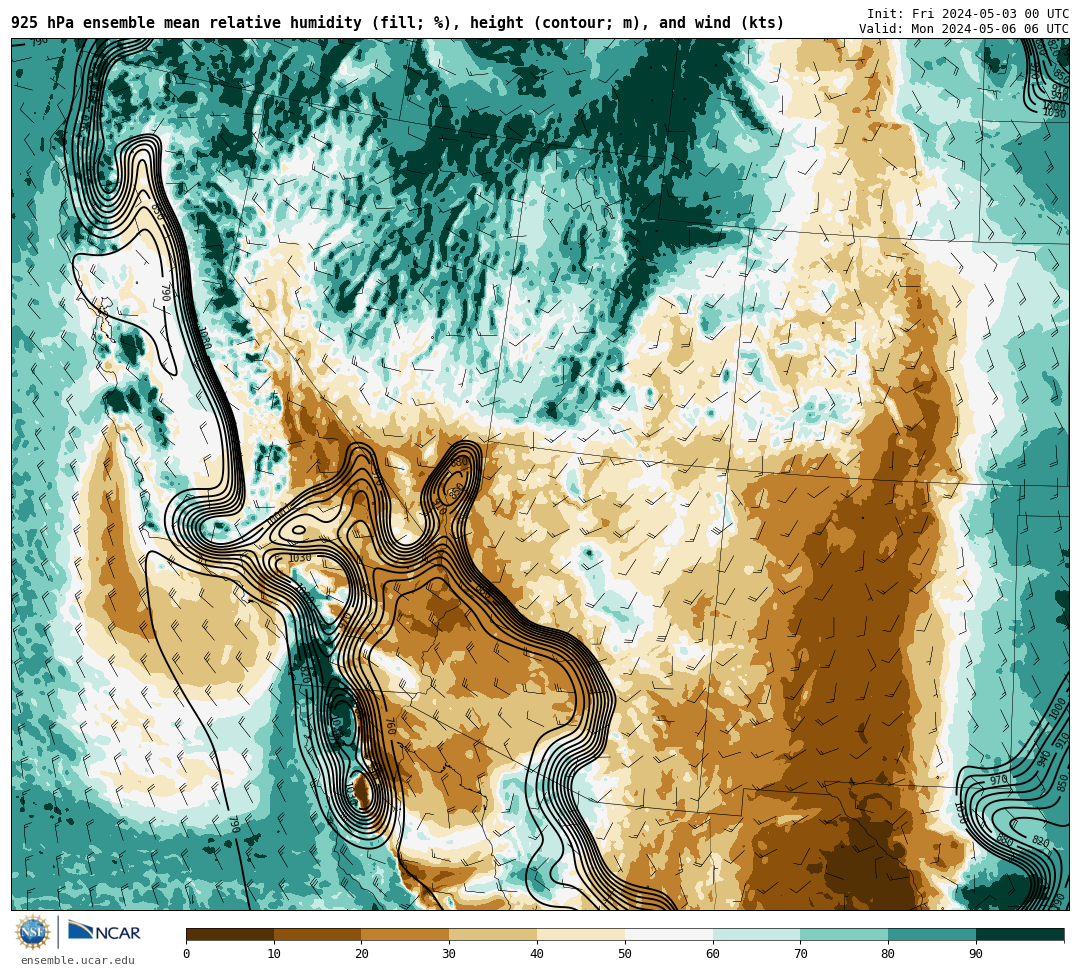Click the 760 height contour label
Image resolution: width=1080 pixels, height=973 pixels.
point(390,727)
